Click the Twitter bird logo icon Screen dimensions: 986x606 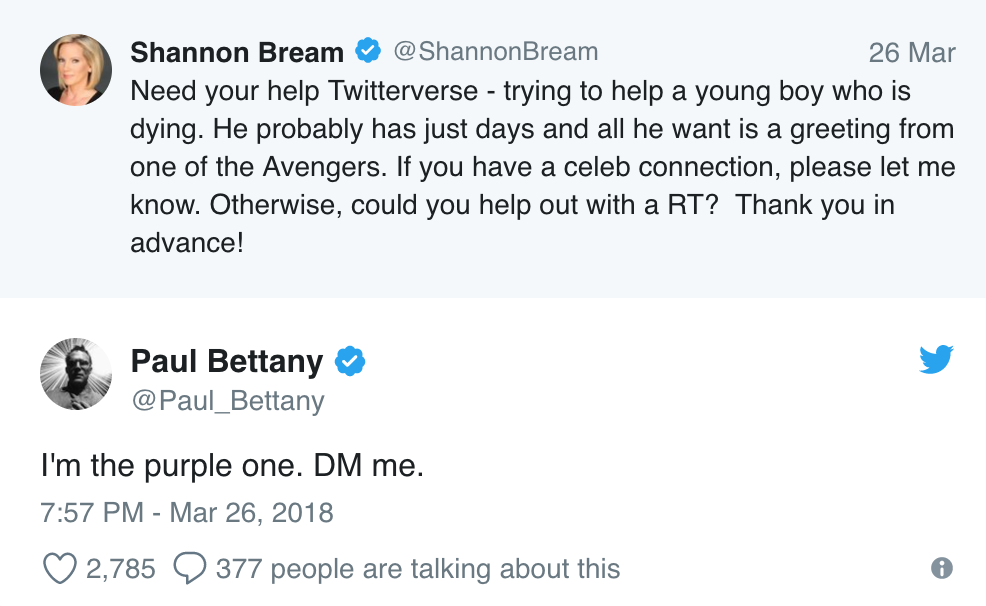(936, 360)
